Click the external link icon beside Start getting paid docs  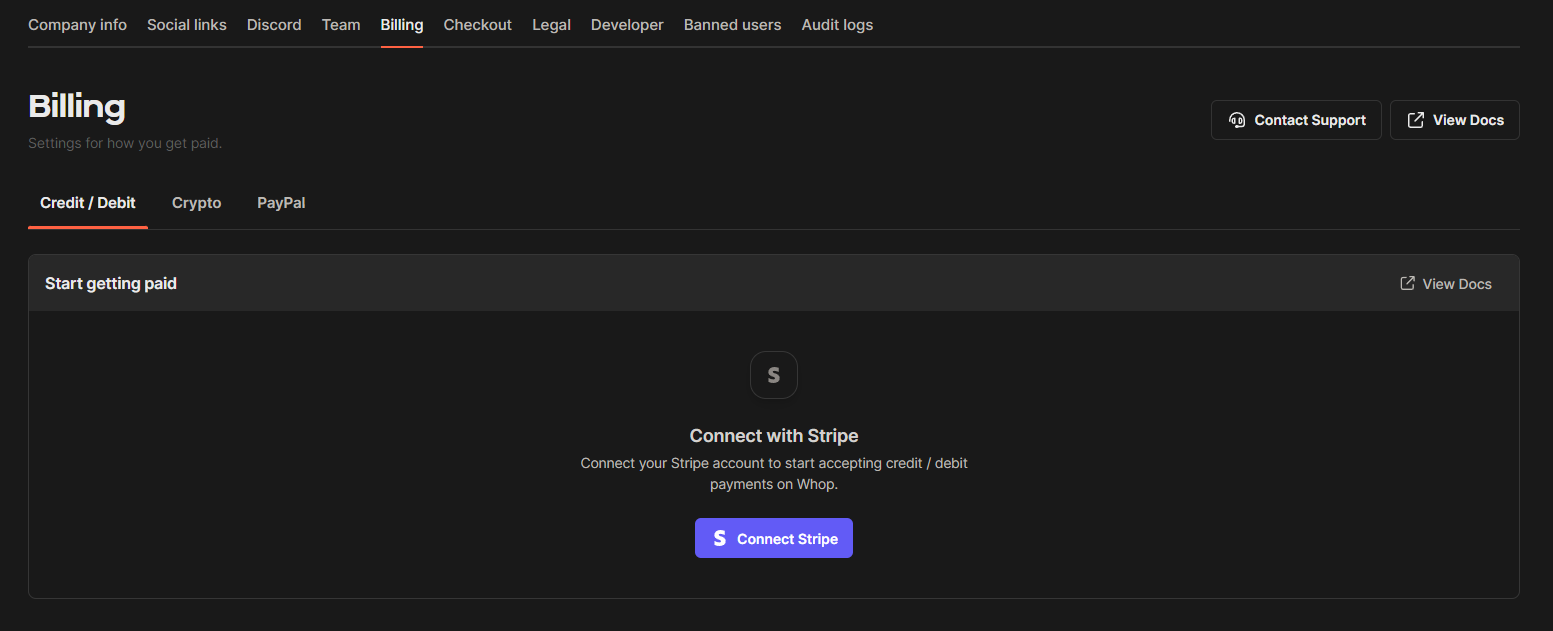point(1408,283)
